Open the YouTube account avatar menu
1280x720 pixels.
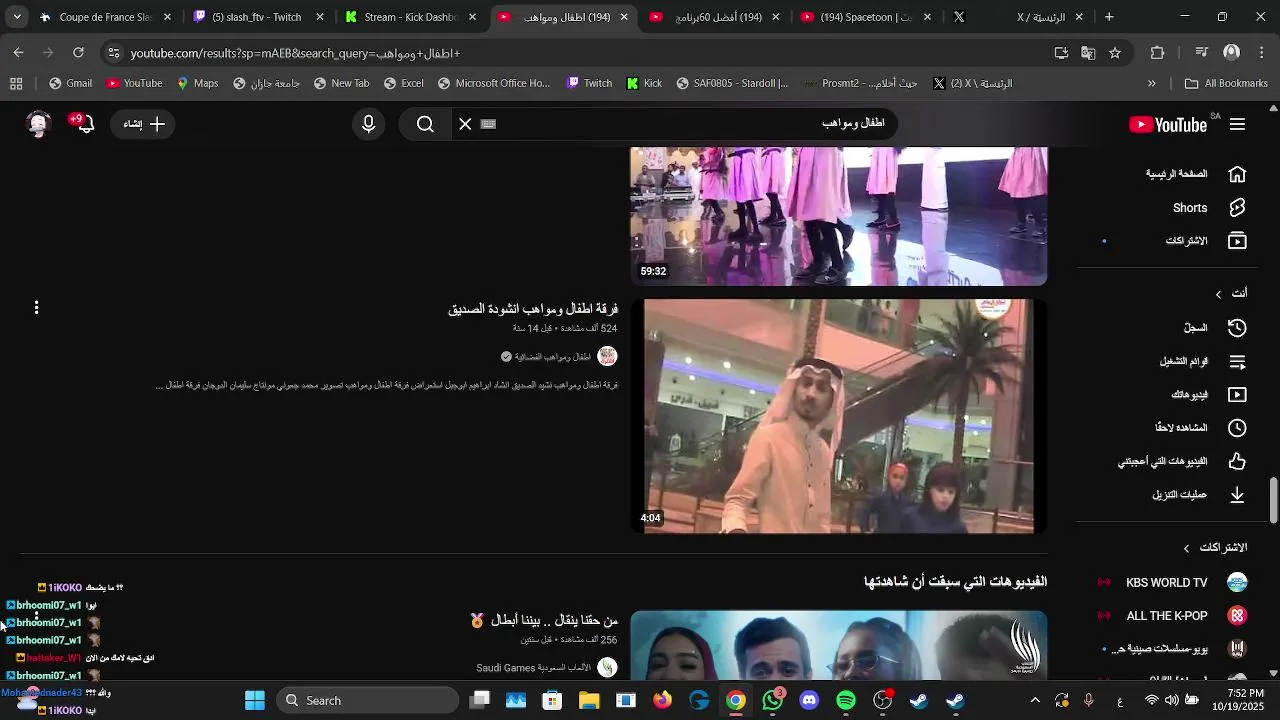[39, 124]
